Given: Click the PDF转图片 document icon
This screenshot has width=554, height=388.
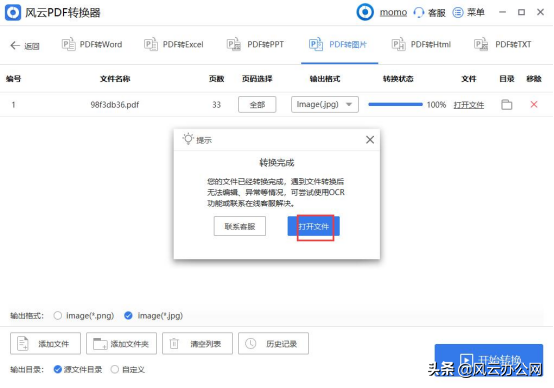Looking at the screenshot, I should (x=316, y=45).
